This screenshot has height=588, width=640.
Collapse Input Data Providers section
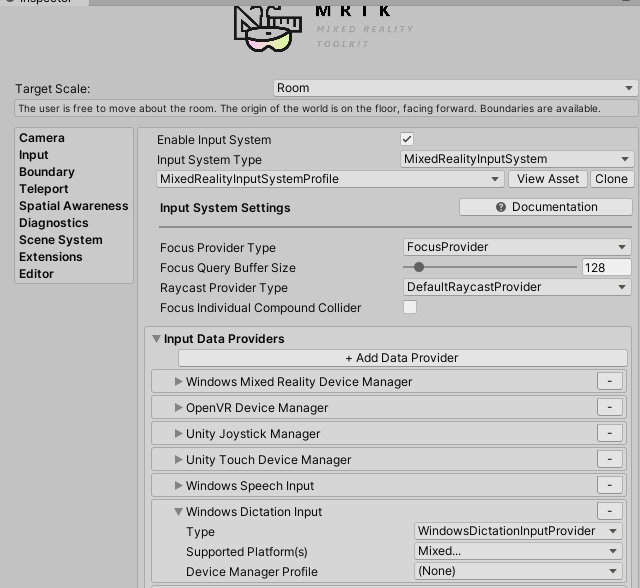(x=156, y=339)
